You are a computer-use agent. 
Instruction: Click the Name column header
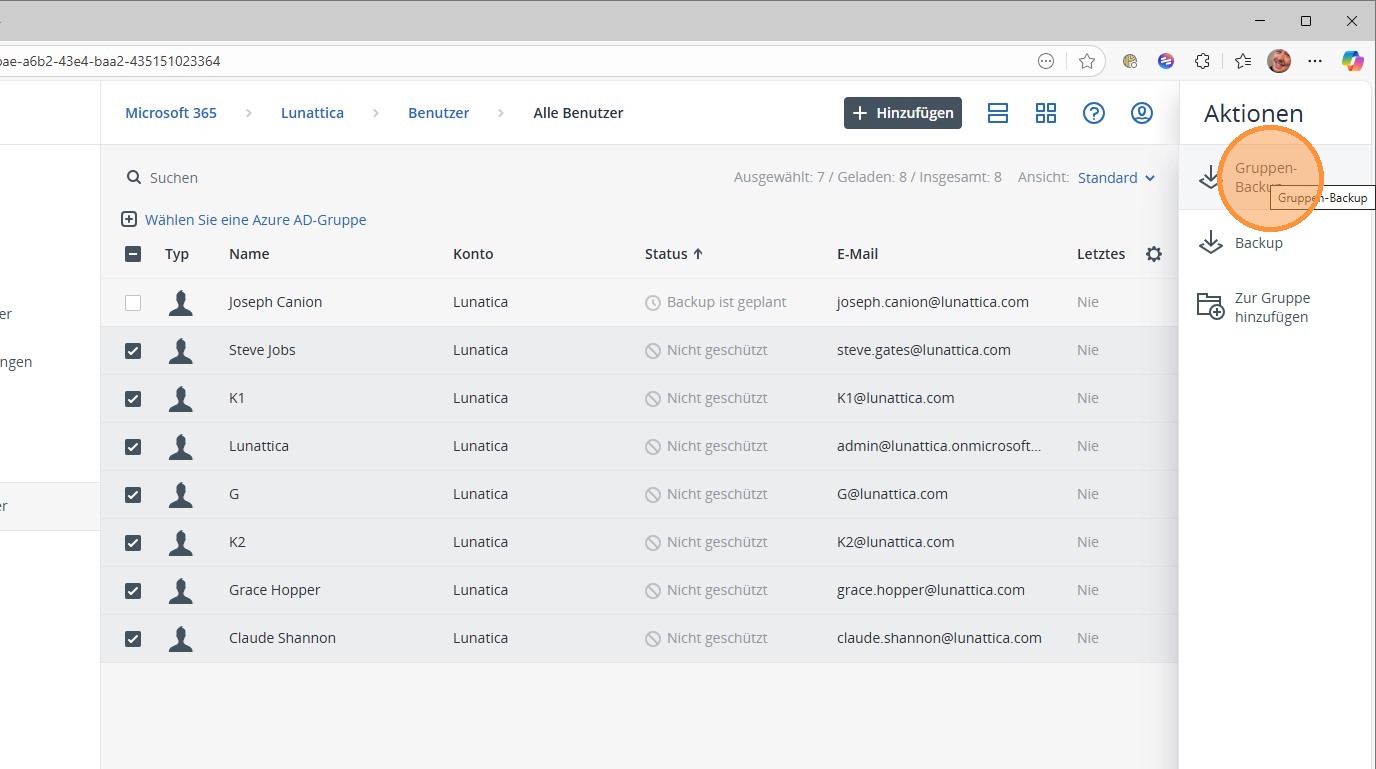coord(249,254)
